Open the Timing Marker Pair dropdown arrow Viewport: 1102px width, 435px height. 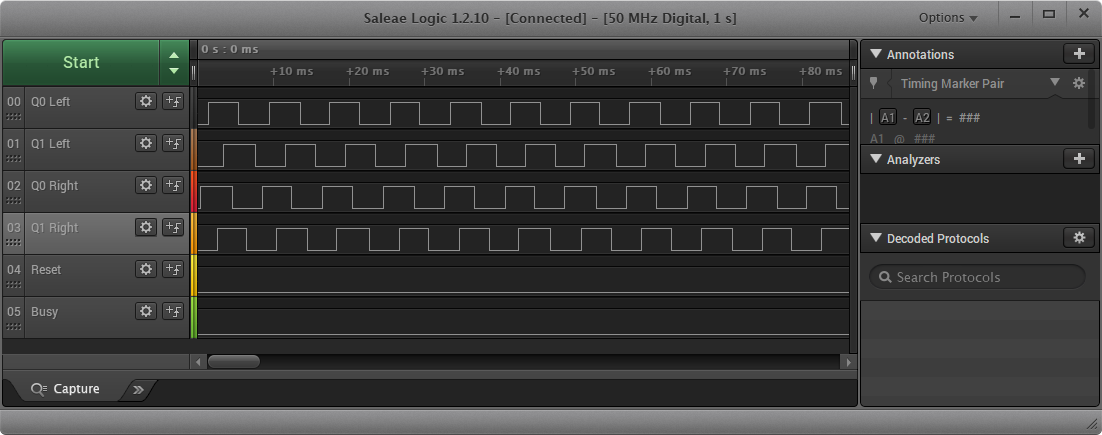click(1054, 83)
